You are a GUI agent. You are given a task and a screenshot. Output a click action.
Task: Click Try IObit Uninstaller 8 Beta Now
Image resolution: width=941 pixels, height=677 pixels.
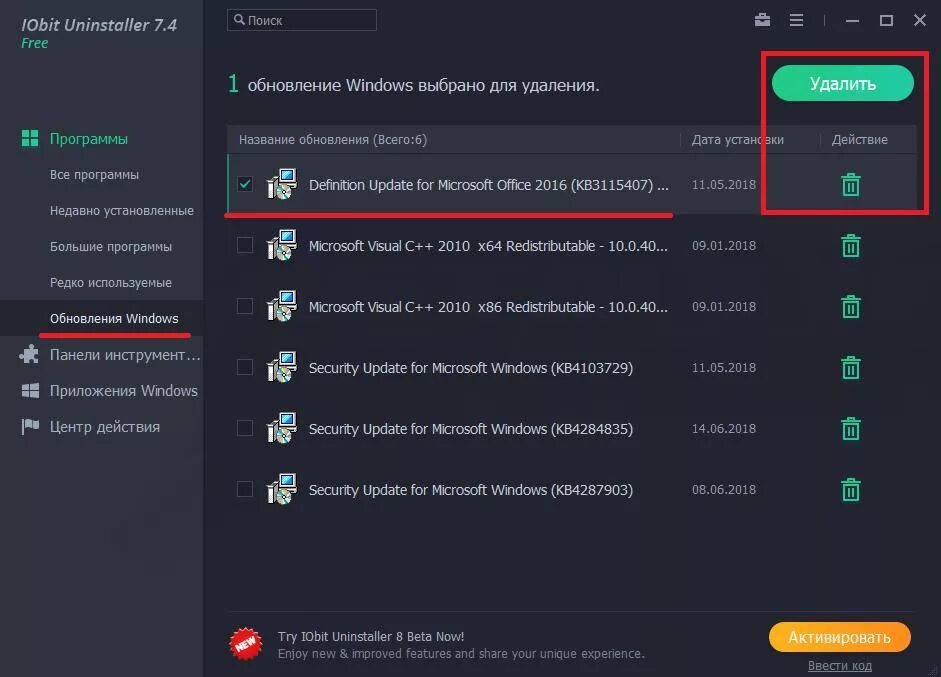371,636
